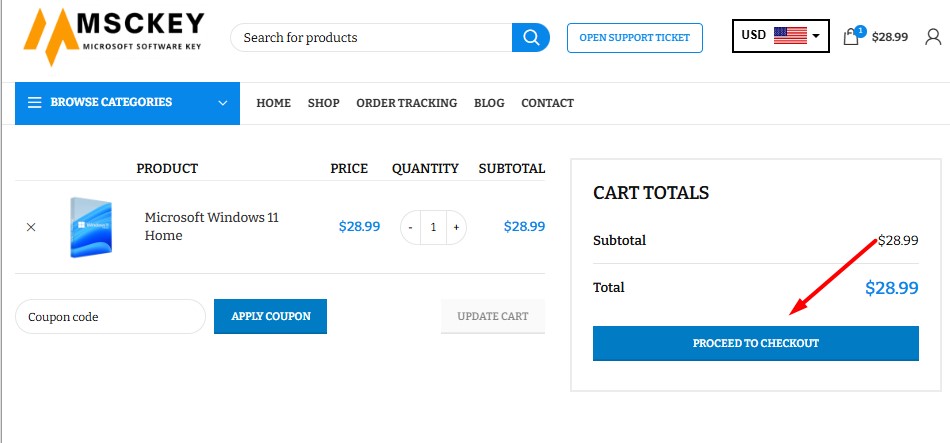The height and width of the screenshot is (443, 950).
Task: Click the magnifier search button
Action: (531, 38)
